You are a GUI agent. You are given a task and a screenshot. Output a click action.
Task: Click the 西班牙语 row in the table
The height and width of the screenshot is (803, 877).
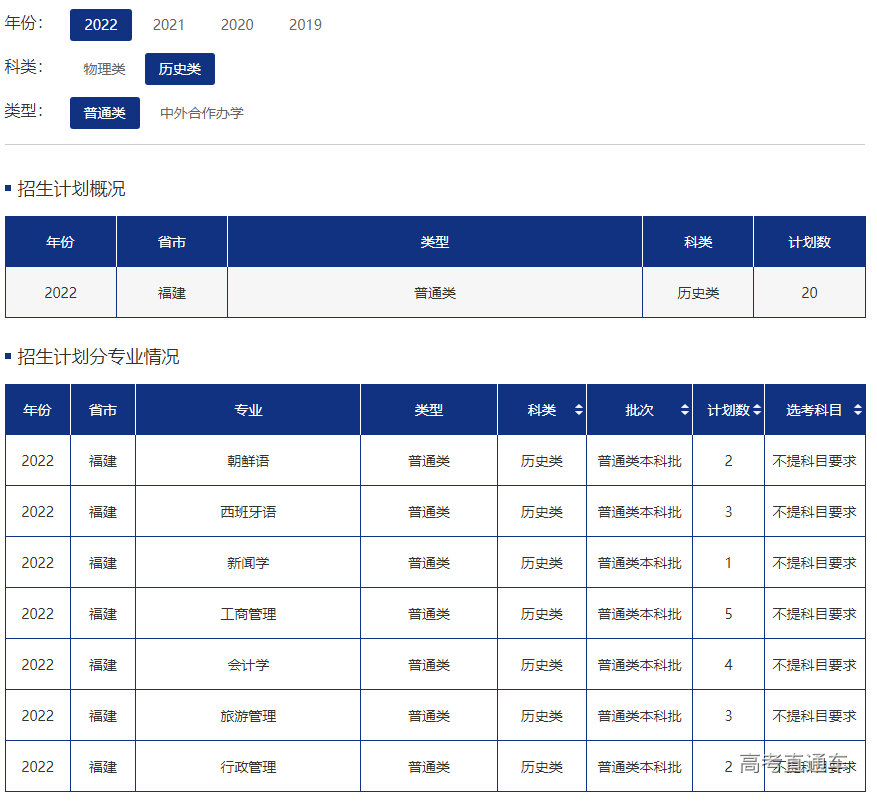click(x=246, y=511)
